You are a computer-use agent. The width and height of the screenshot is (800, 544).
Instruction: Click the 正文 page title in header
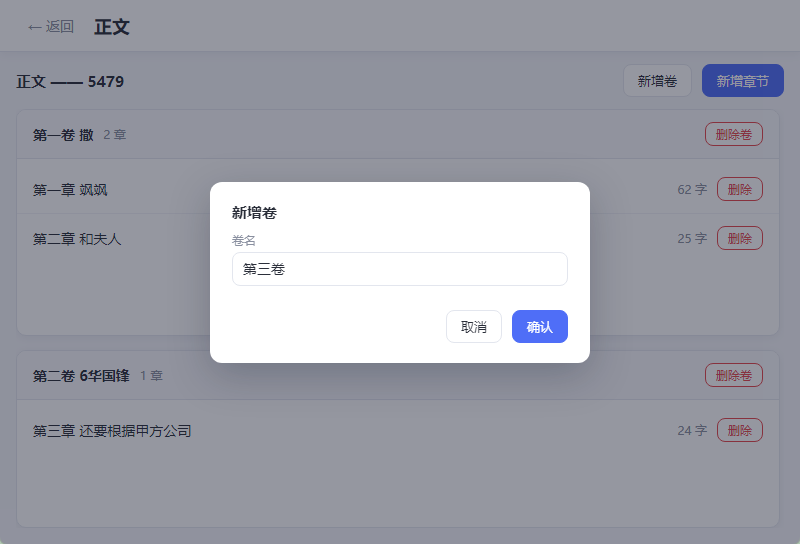(112, 27)
